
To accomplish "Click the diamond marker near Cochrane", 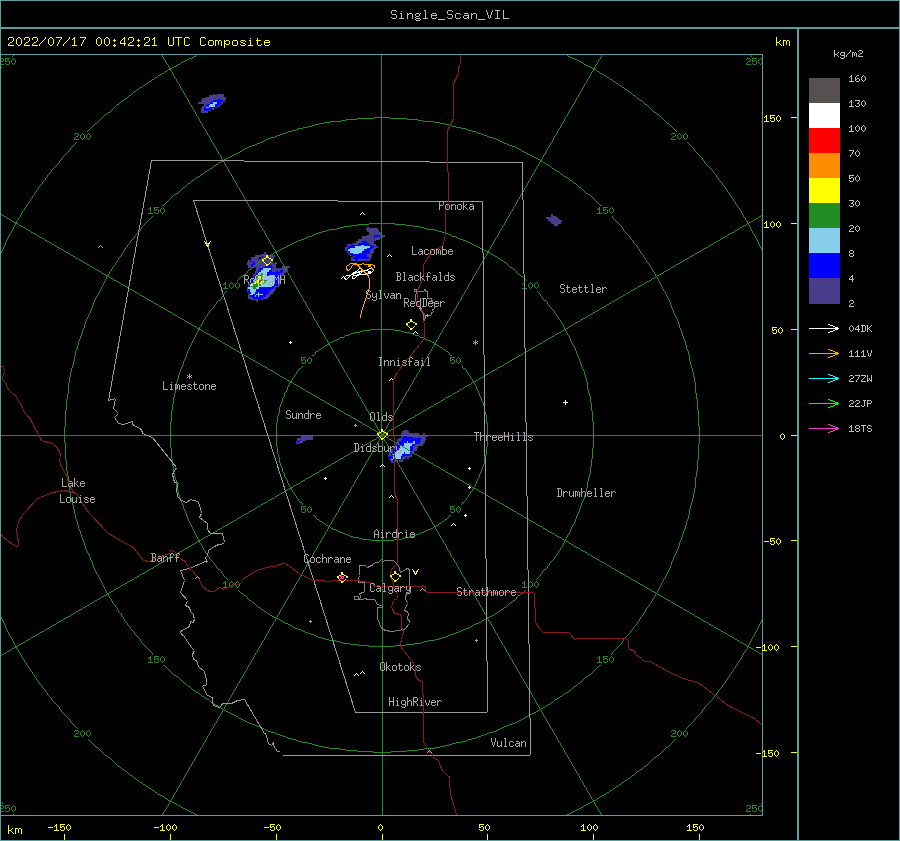I will (342, 577).
